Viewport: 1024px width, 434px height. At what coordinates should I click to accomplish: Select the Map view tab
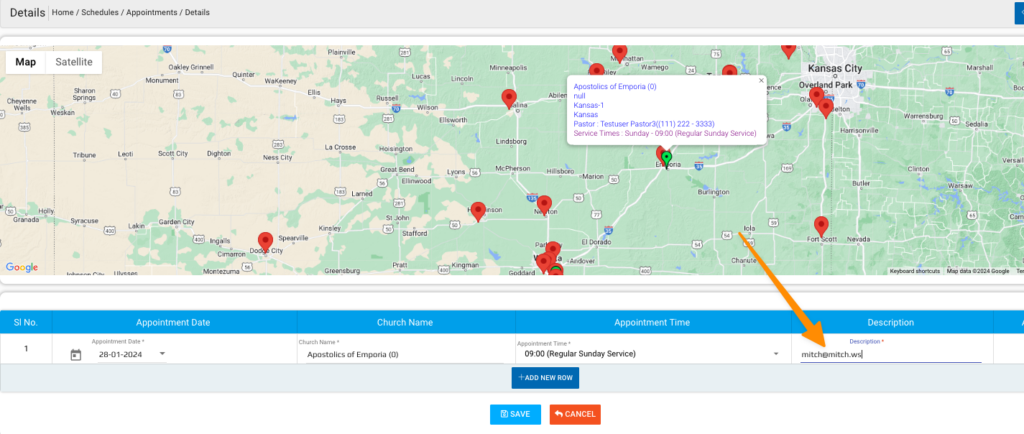[25, 62]
